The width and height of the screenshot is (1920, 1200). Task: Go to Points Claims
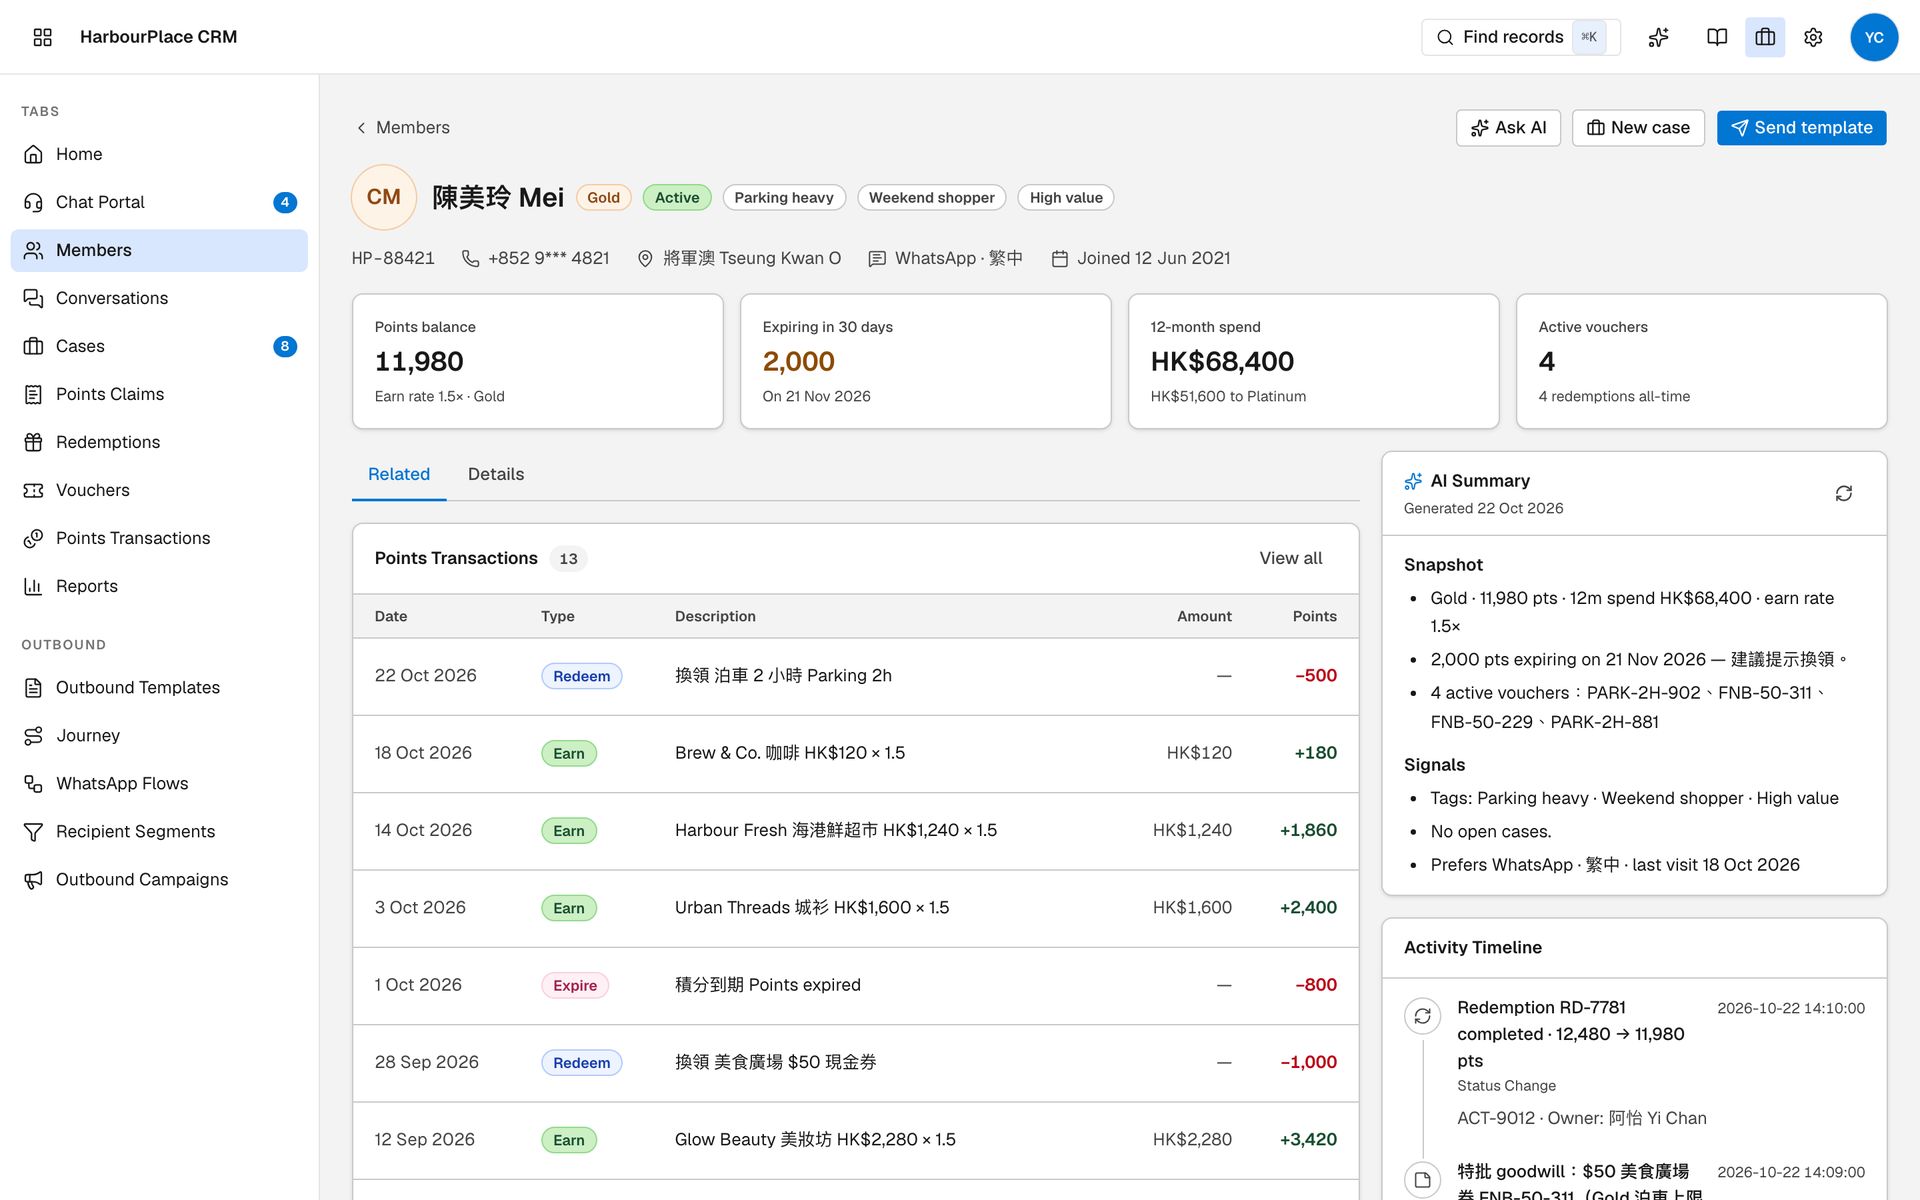(x=159, y=394)
